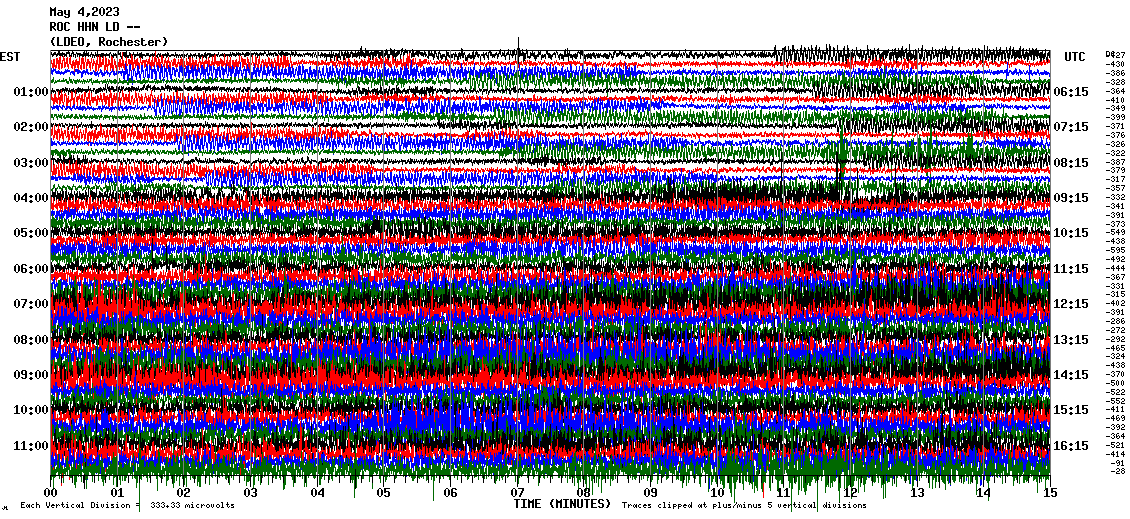Click the 16:15 UTC time label

[1071, 445]
